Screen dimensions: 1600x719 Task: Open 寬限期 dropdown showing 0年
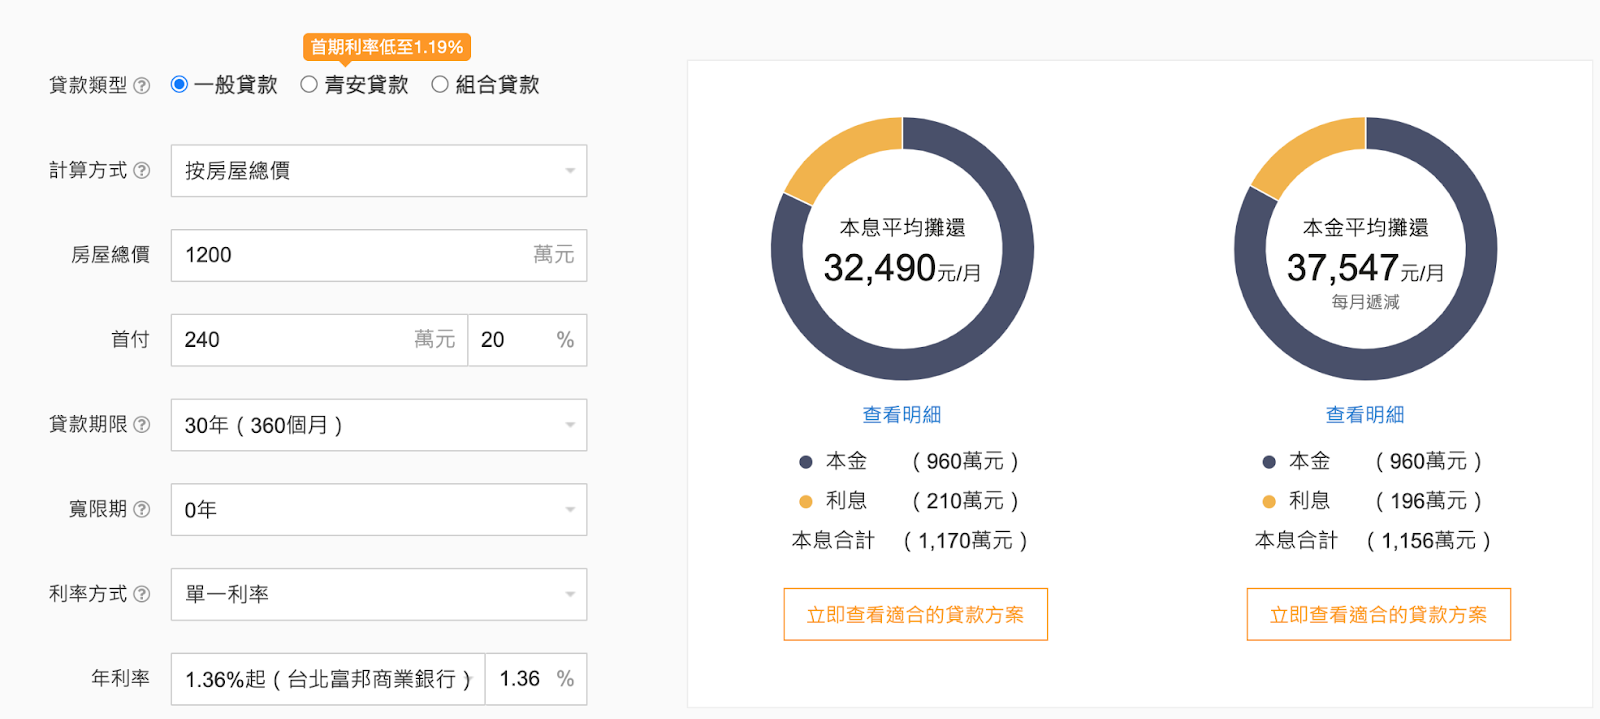pyautogui.click(x=379, y=510)
